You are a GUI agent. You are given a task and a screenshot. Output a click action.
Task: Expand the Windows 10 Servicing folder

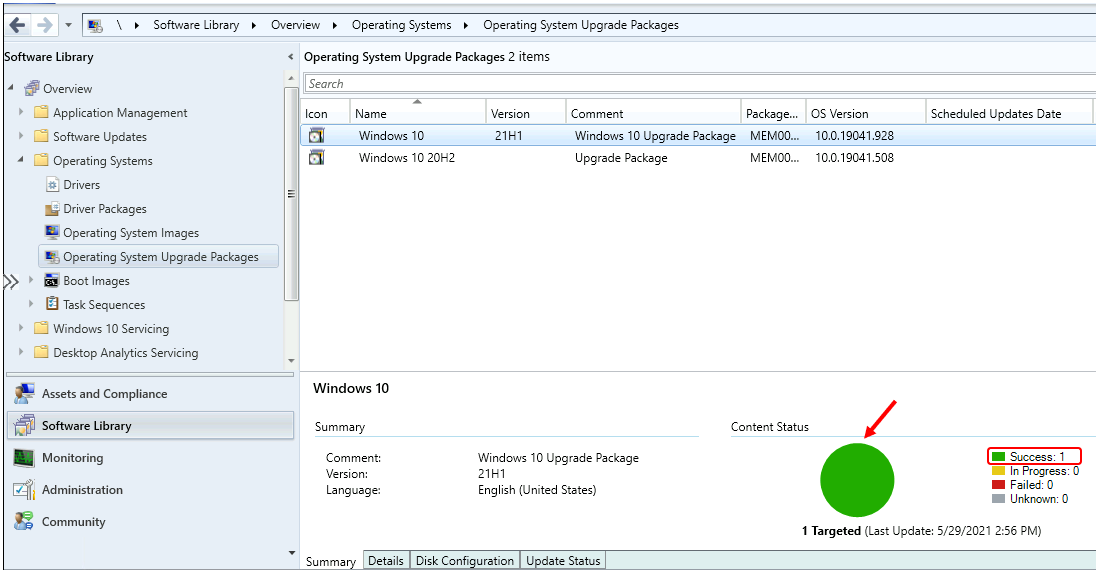click(x=21, y=328)
